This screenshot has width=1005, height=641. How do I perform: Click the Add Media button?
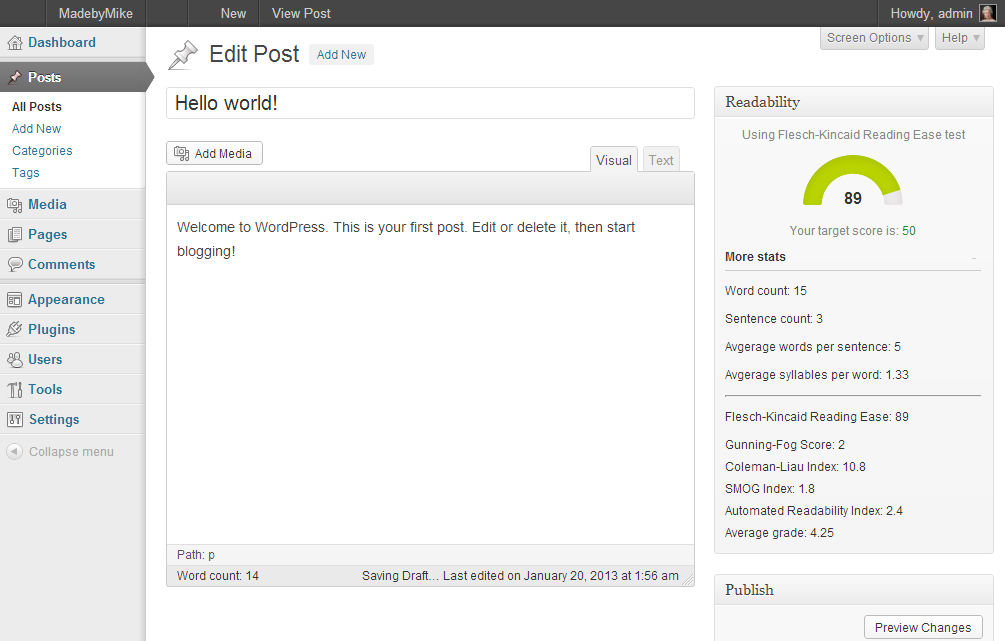point(214,153)
